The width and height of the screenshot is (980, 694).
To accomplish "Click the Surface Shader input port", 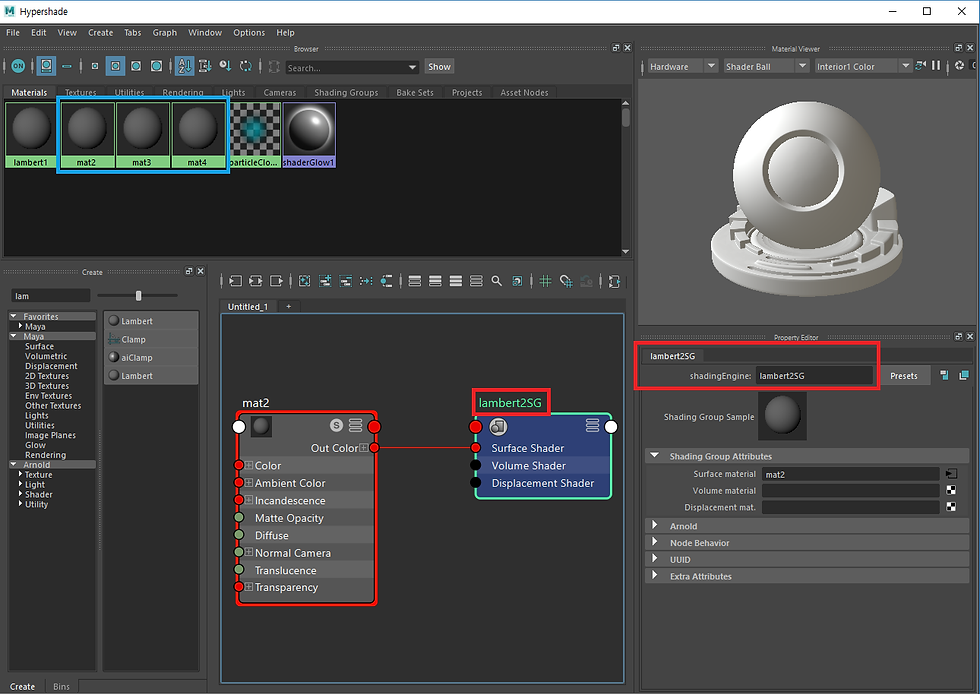I will pos(476,448).
